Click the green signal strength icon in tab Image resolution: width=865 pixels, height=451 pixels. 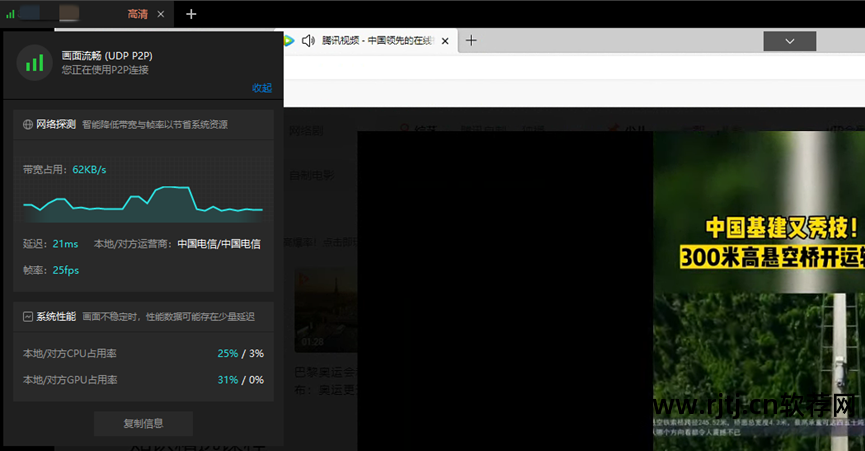coord(10,14)
